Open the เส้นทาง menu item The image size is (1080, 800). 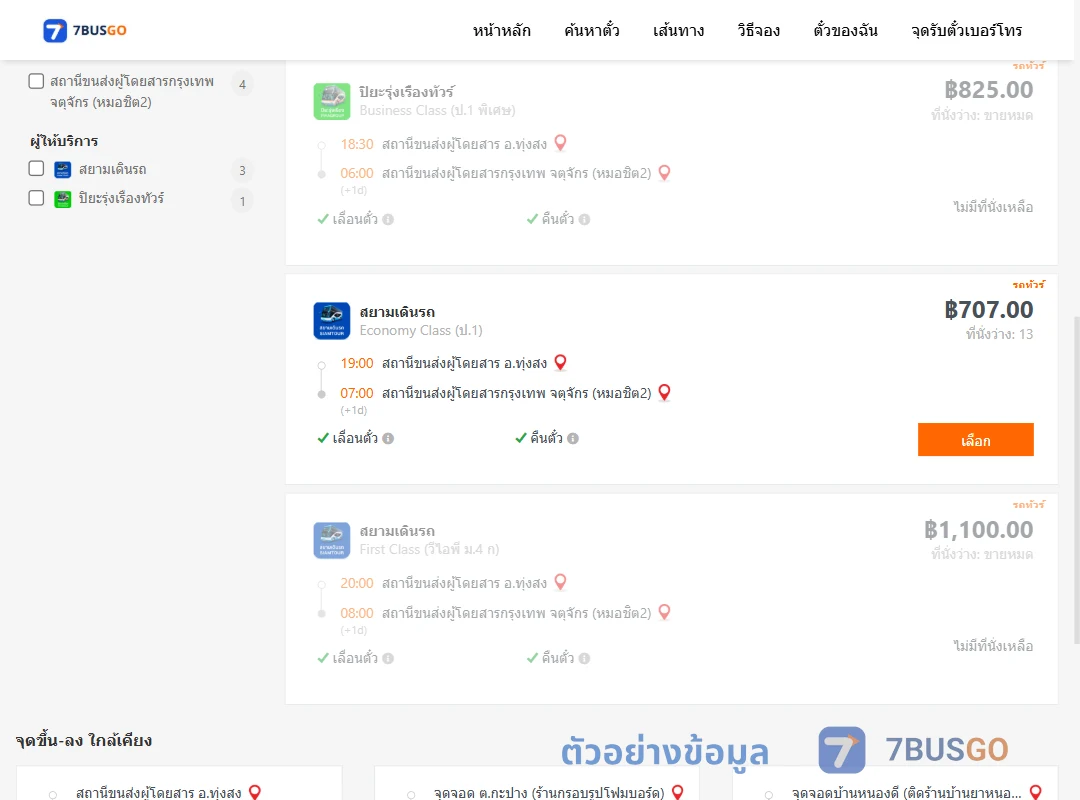pos(678,30)
